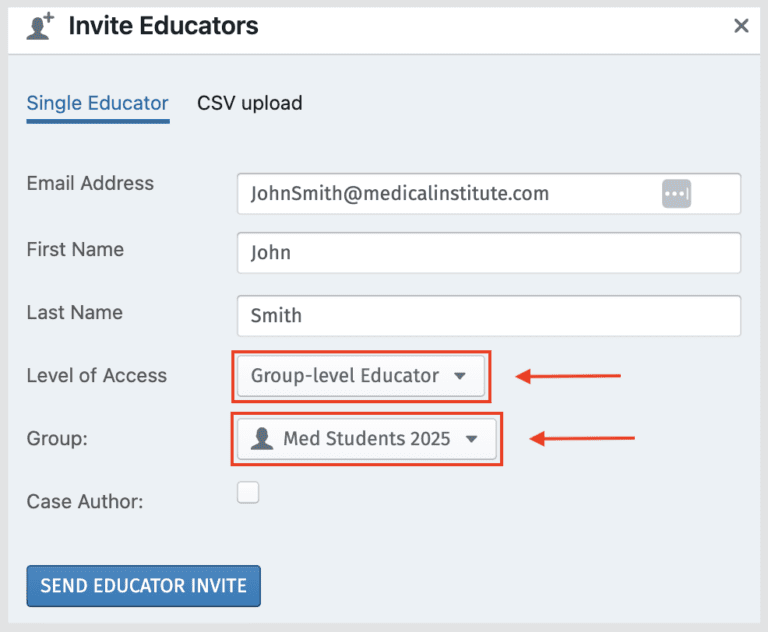The height and width of the screenshot is (632, 768).
Task: Click the Case Author label text
Action: pyautogui.click(x=85, y=501)
